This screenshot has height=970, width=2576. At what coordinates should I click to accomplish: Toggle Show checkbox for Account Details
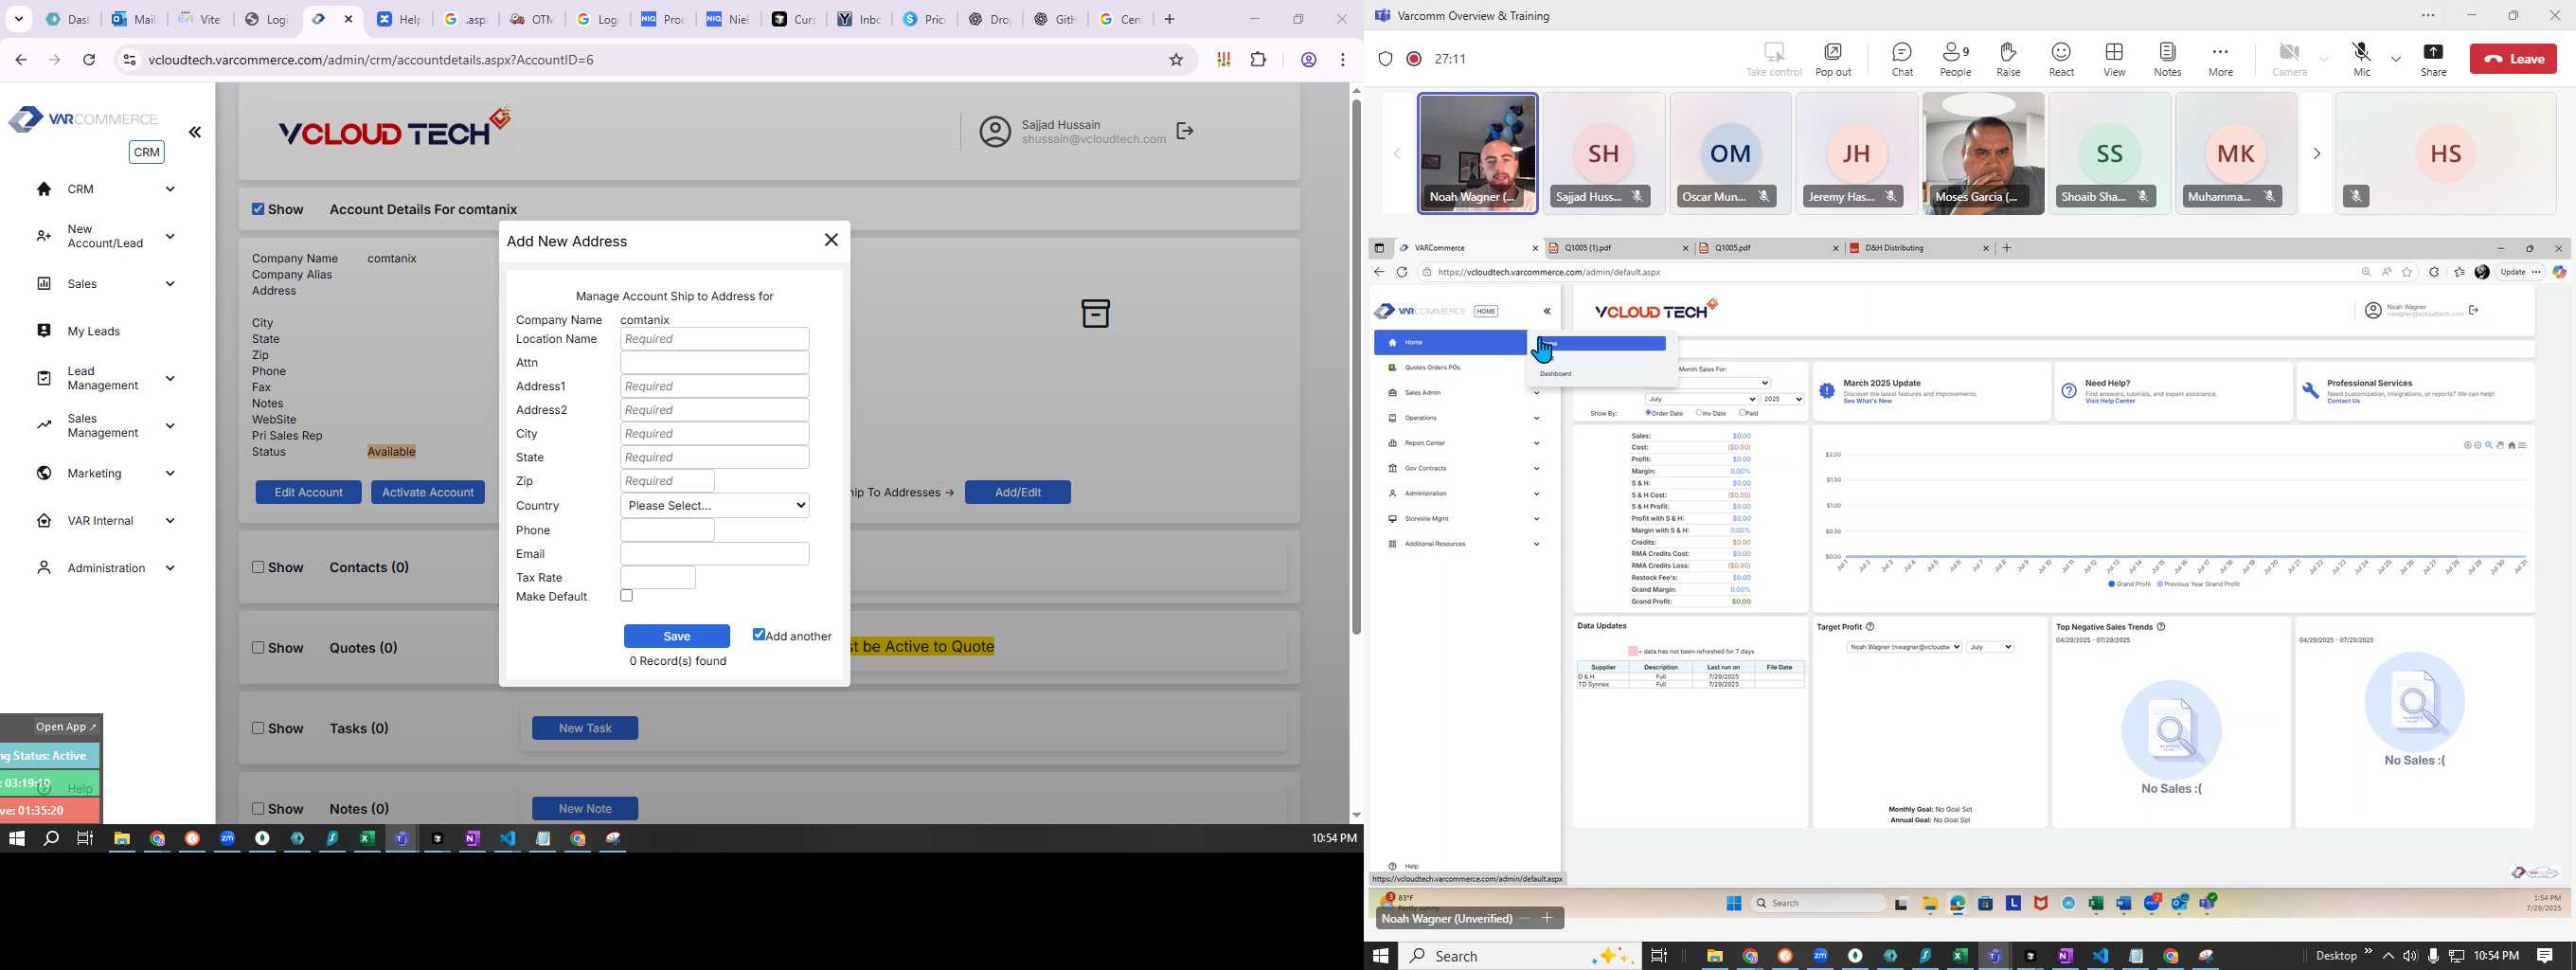click(x=258, y=209)
